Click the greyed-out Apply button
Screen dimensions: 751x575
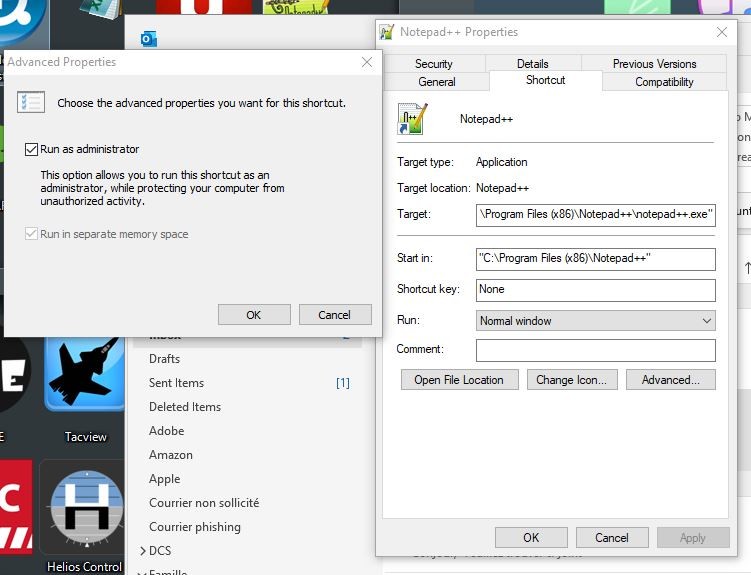click(x=693, y=538)
